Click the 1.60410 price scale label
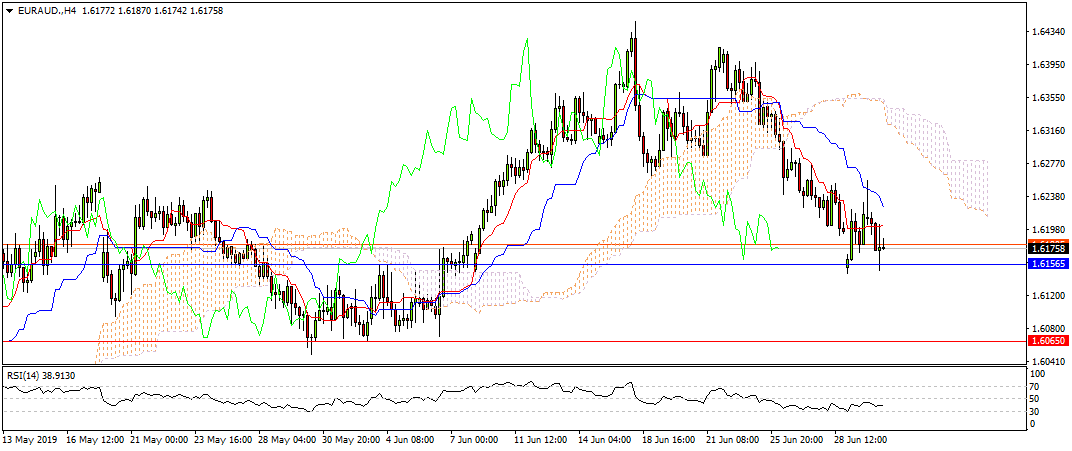 1046,361
